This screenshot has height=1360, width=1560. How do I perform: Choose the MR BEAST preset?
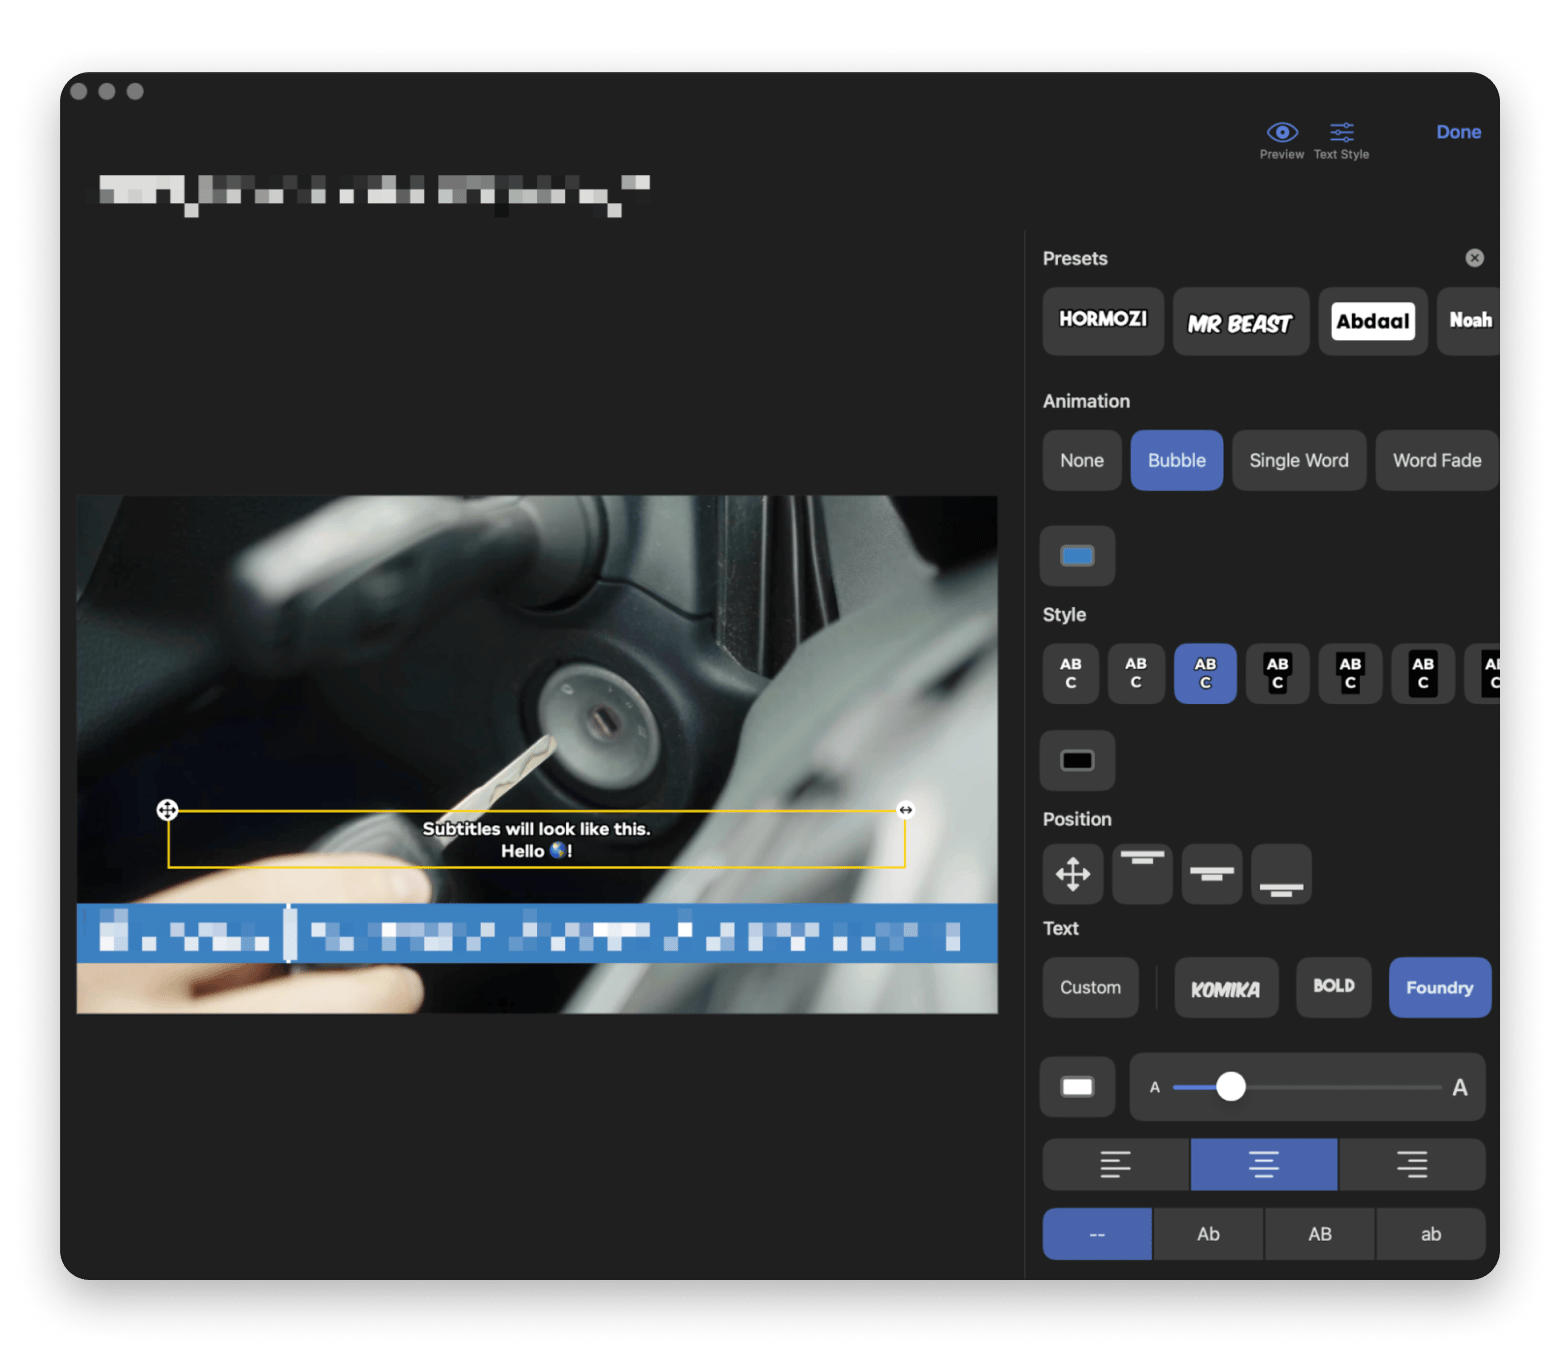1240,322
